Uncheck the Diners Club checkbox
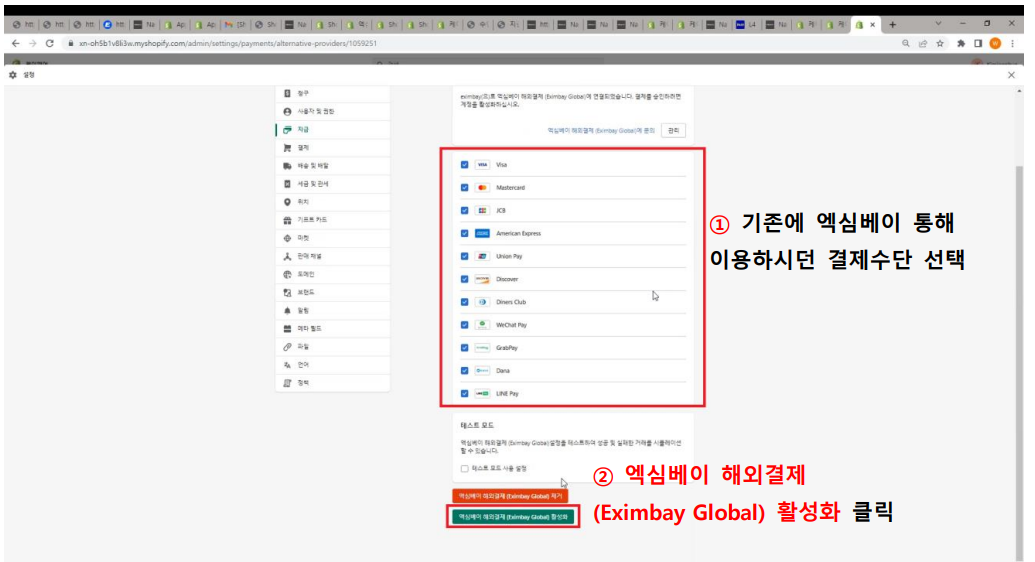 click(465, 302)
